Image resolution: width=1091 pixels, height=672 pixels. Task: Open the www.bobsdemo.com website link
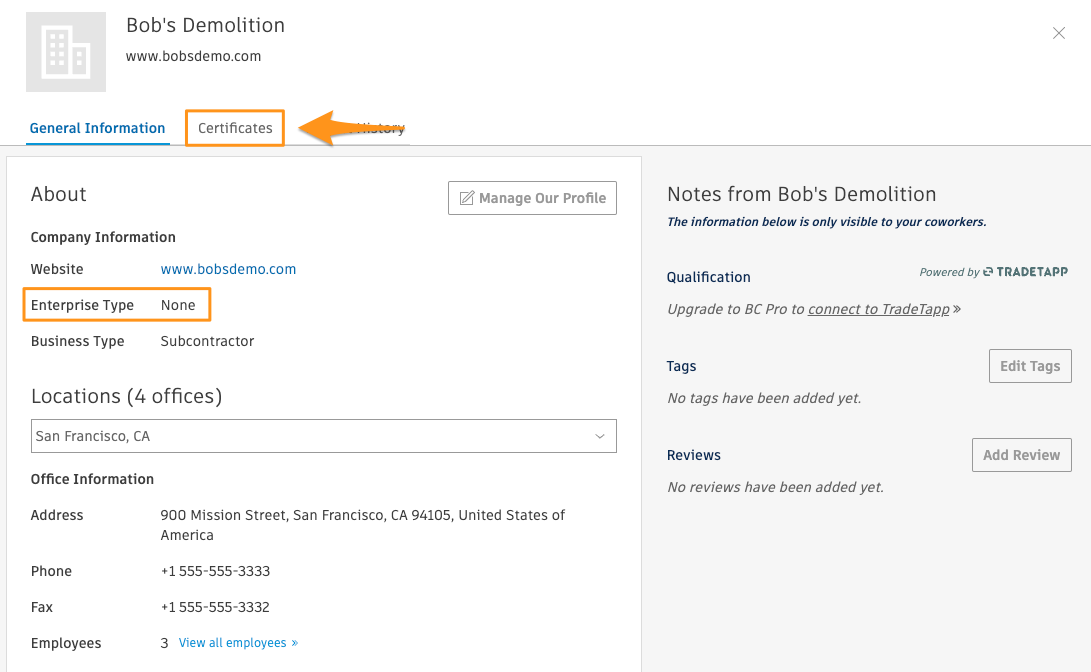[228, 269]
